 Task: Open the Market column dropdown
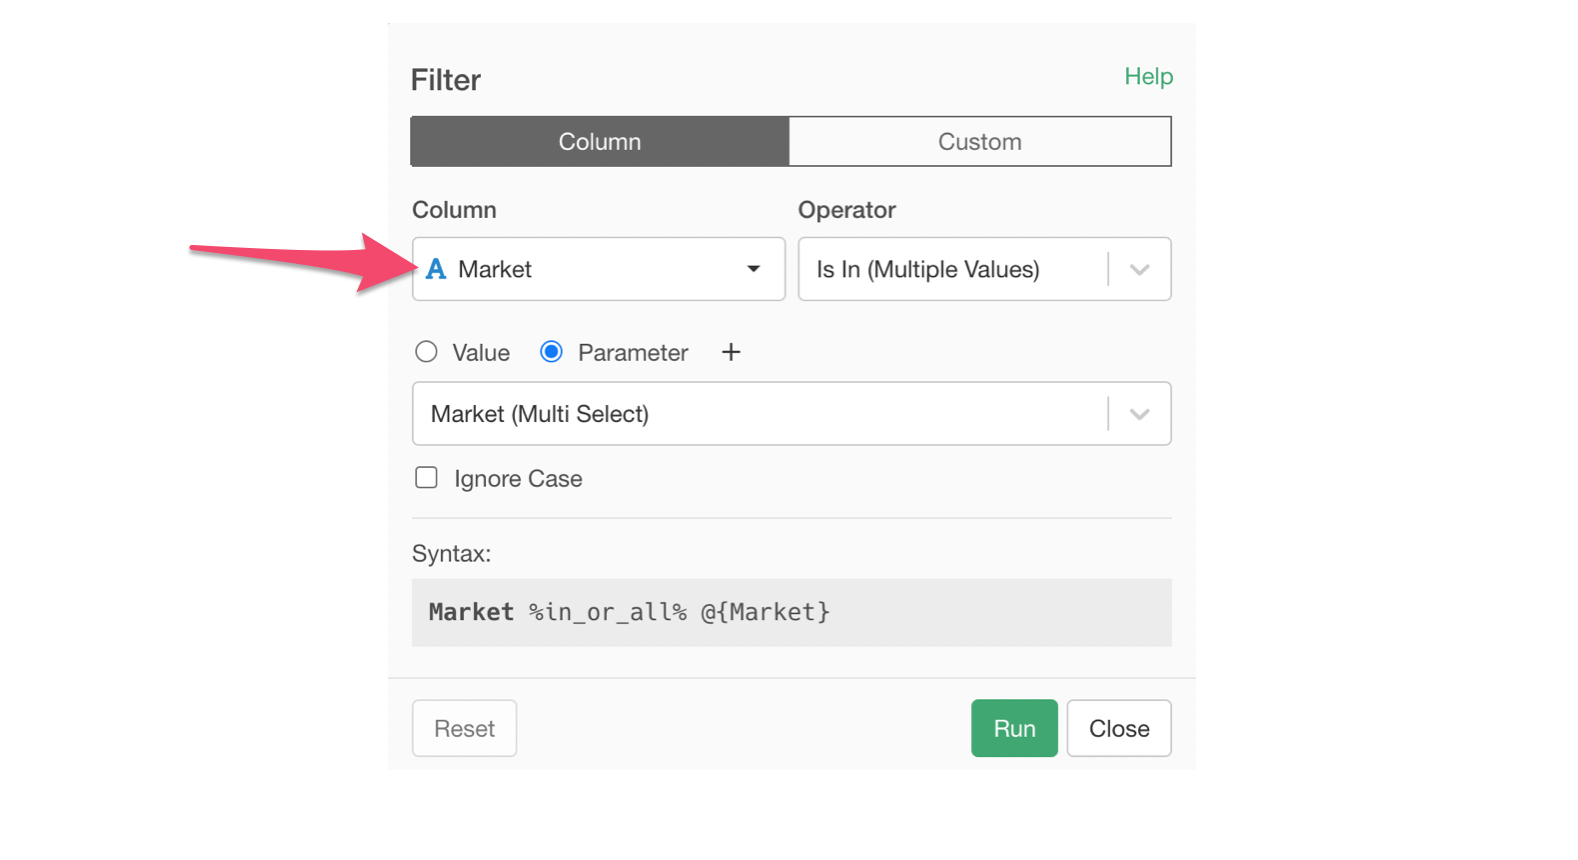(x=598, y=269)
